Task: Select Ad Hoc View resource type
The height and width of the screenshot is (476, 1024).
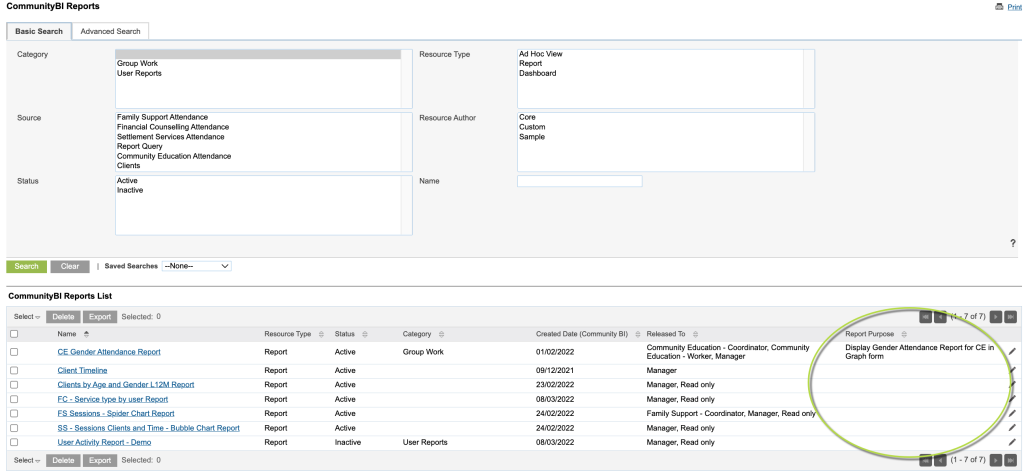Action: pyautogui.click(x=660, y=54)
